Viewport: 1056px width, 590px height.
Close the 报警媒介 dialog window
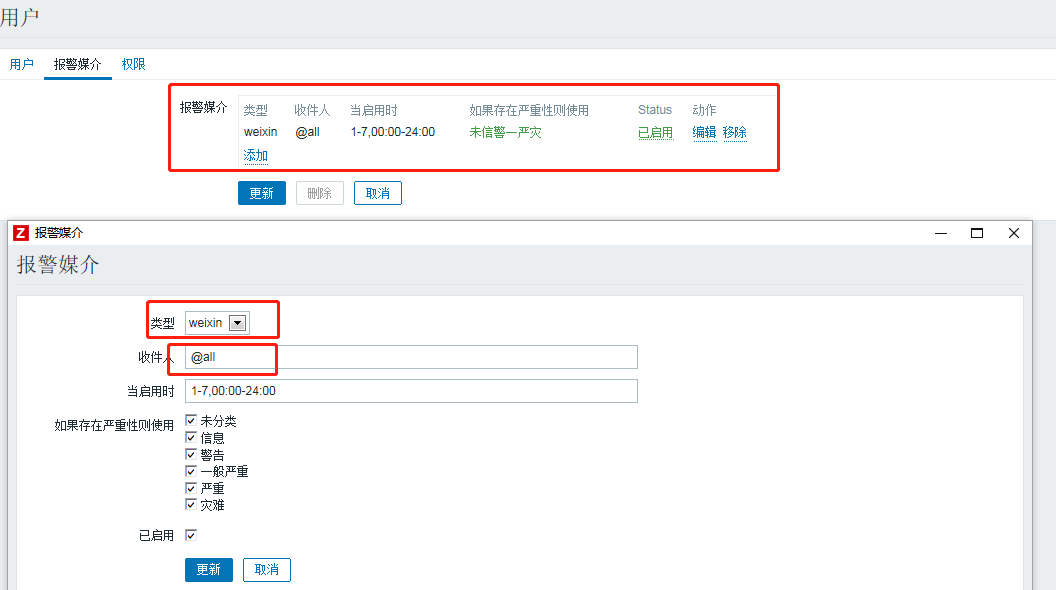tap(1014, 233)
